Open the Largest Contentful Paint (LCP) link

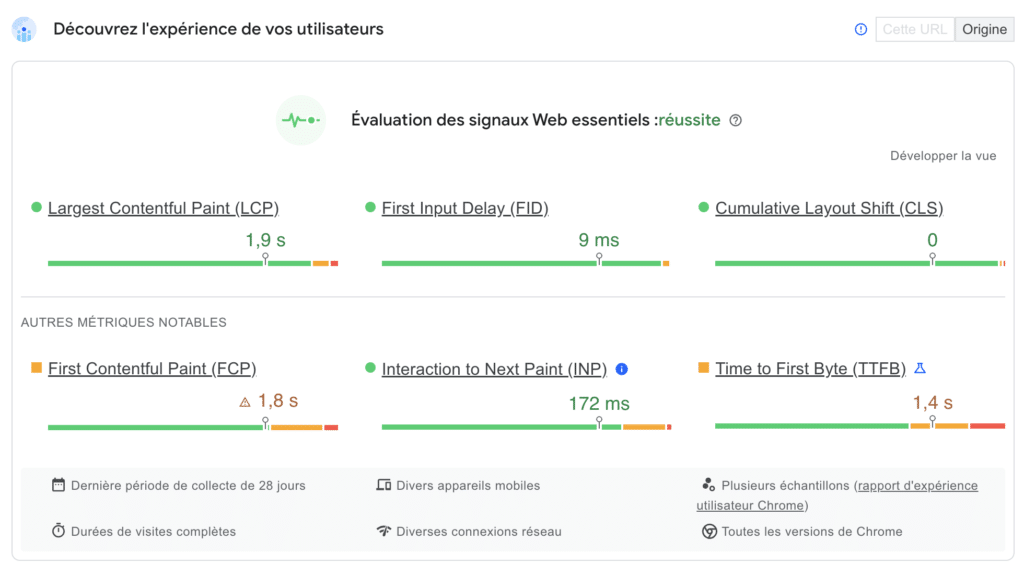[163, 208]
